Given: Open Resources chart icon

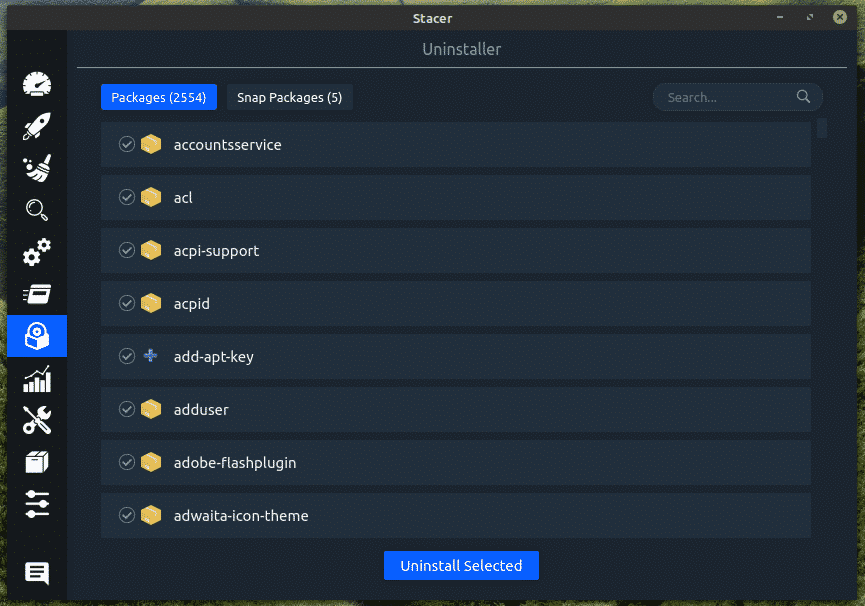Looking at the screenshot, I should (37, 378).
